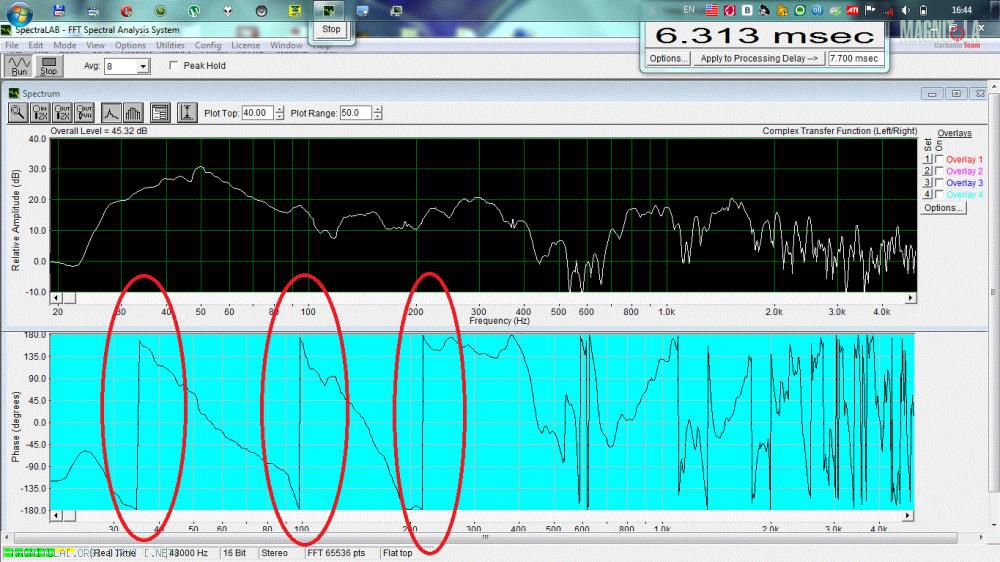The image size is (1000, 562).
Task: Decrease Plot Range with down spinner
Action: tap(378, 117)
